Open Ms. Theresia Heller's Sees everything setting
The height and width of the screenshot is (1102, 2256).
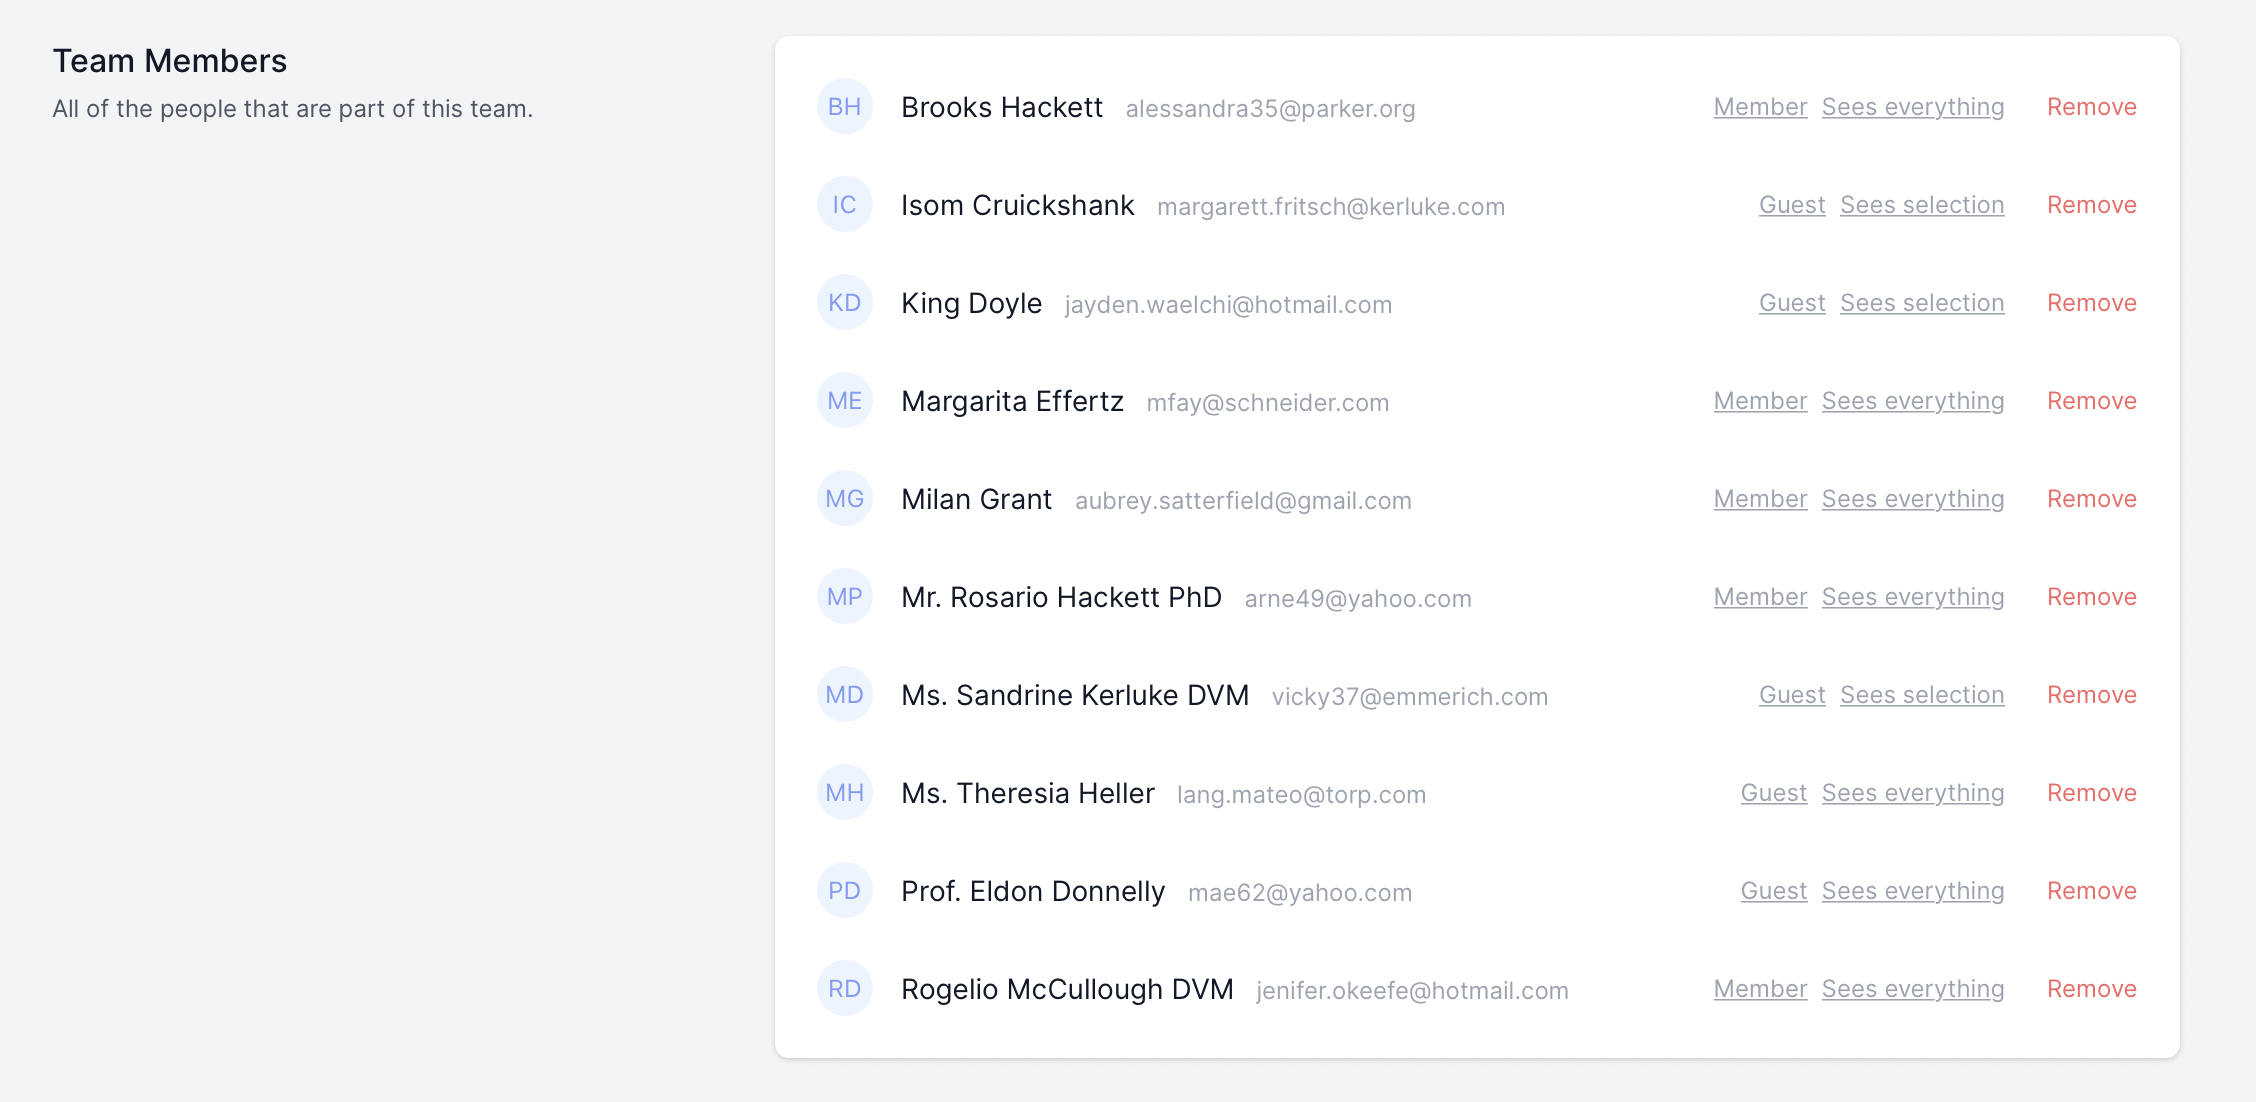tap(1913, 793)
